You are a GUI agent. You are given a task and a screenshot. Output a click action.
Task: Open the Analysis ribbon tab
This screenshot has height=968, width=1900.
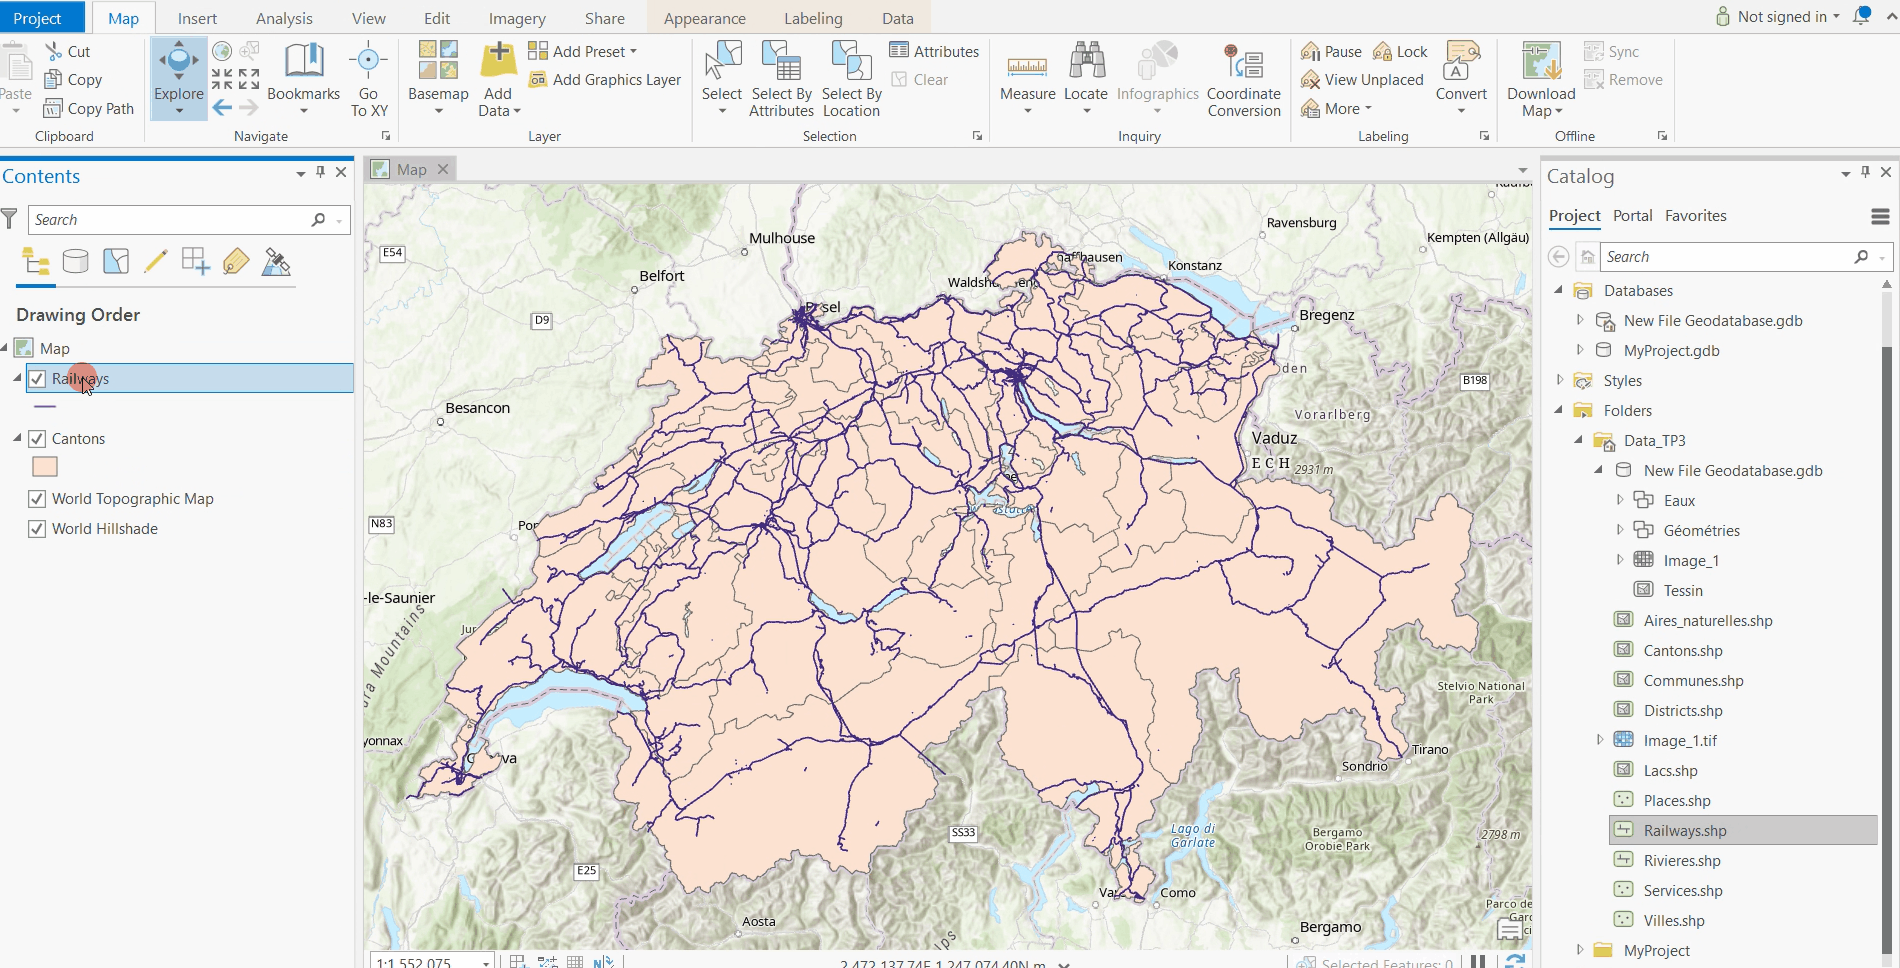[x=284, y=18]
